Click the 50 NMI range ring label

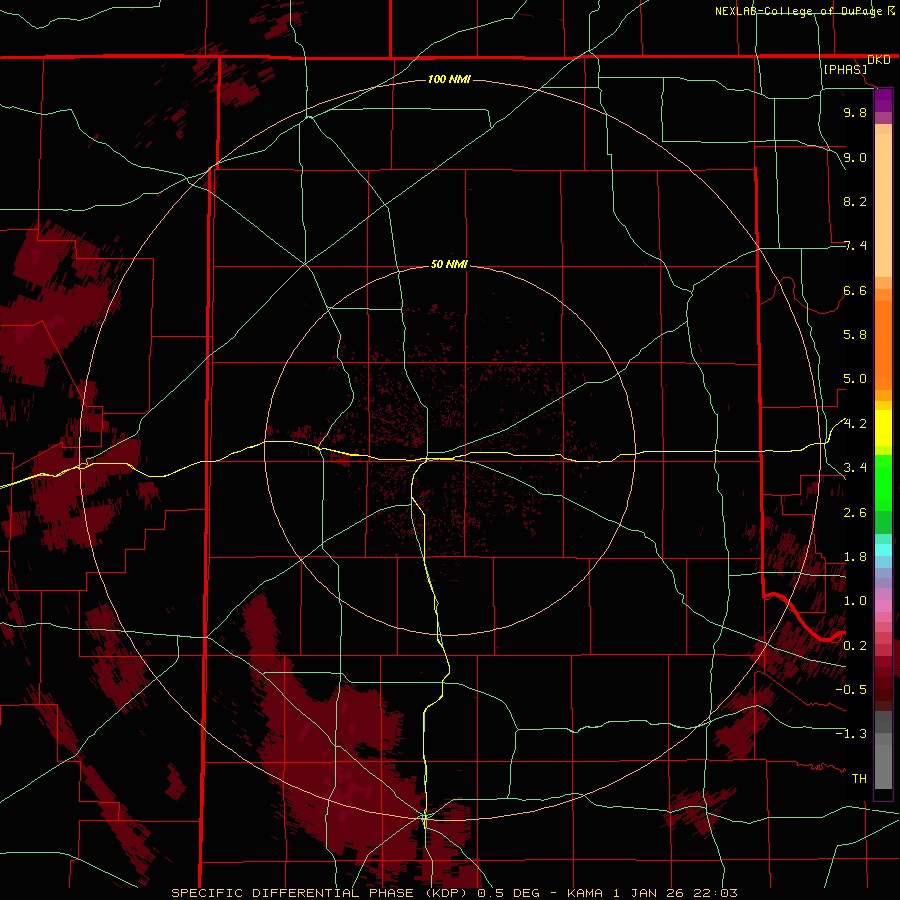click(x=449, y=264)
